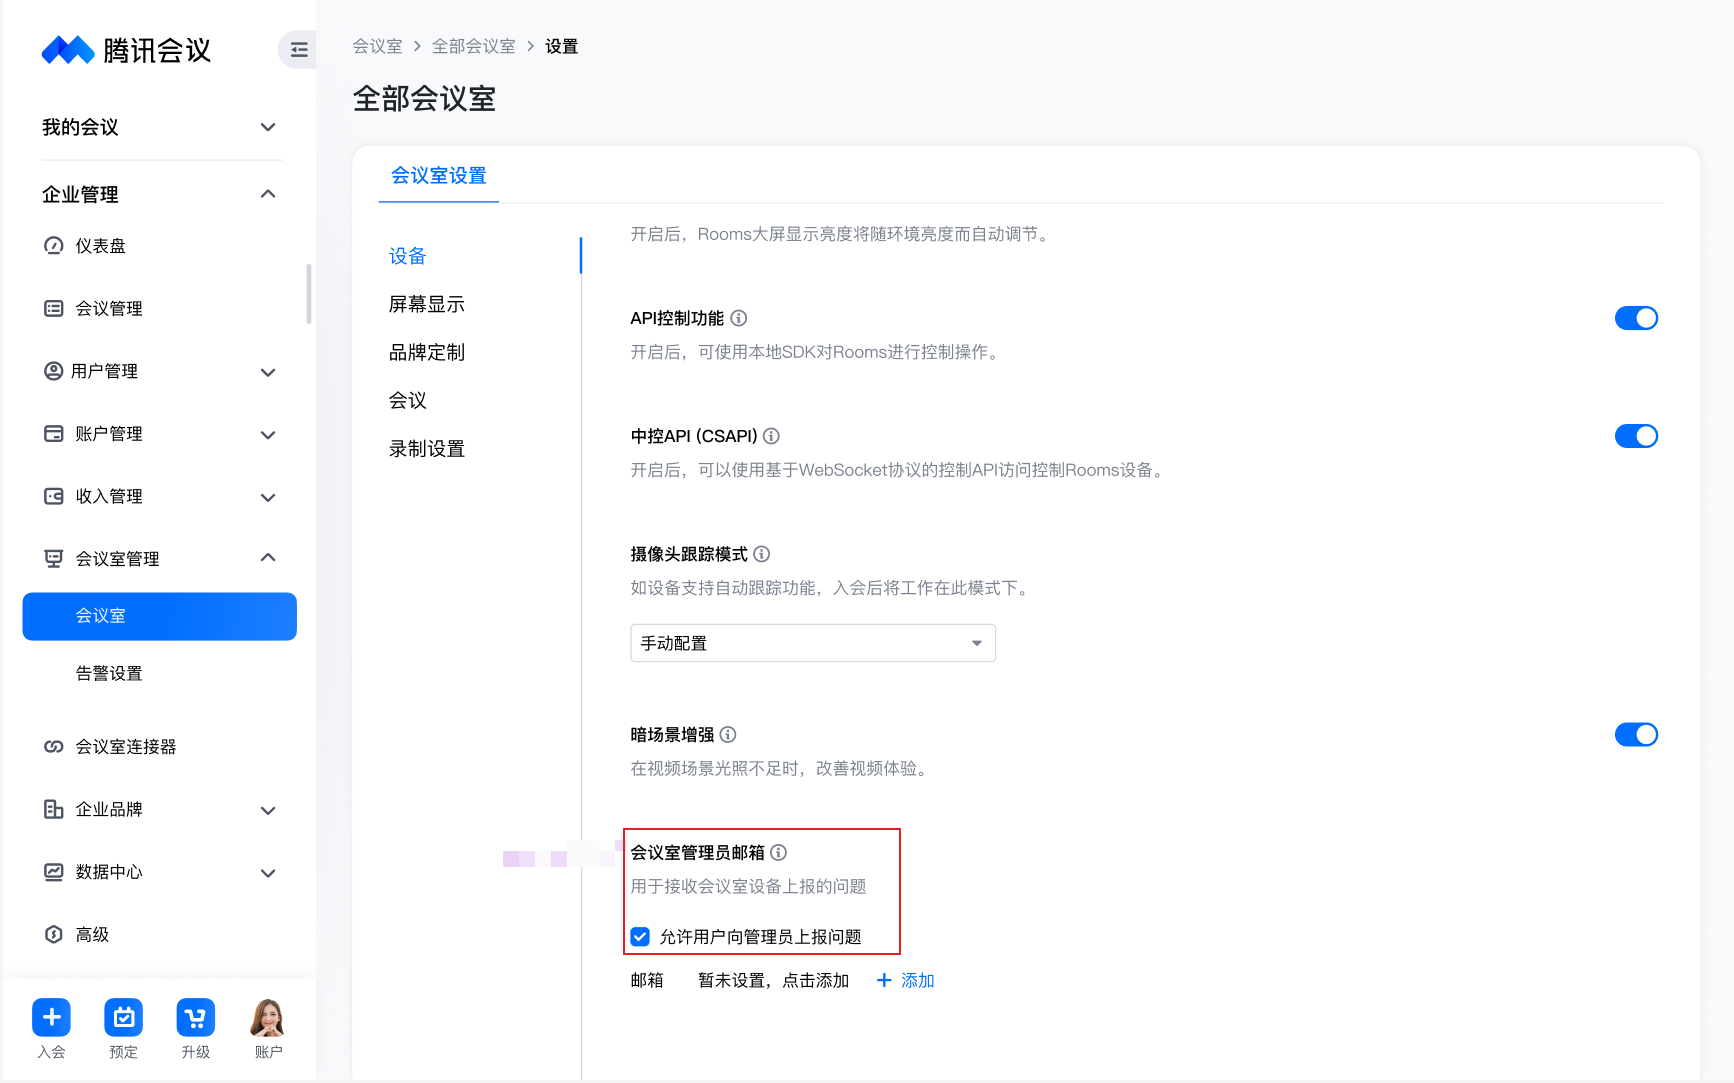Click the Tencent Meeting logo
Image resolution: width=1734 pixels, height=1083 pixels.
click(126, 50)
